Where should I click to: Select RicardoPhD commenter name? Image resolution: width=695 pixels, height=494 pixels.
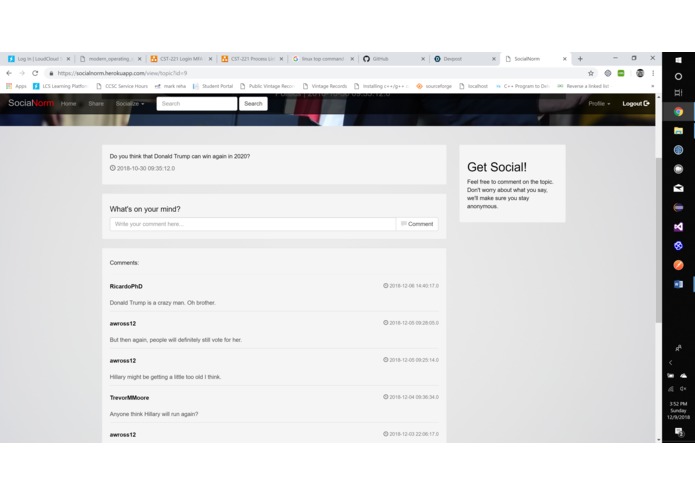click(x=126, y=286)
